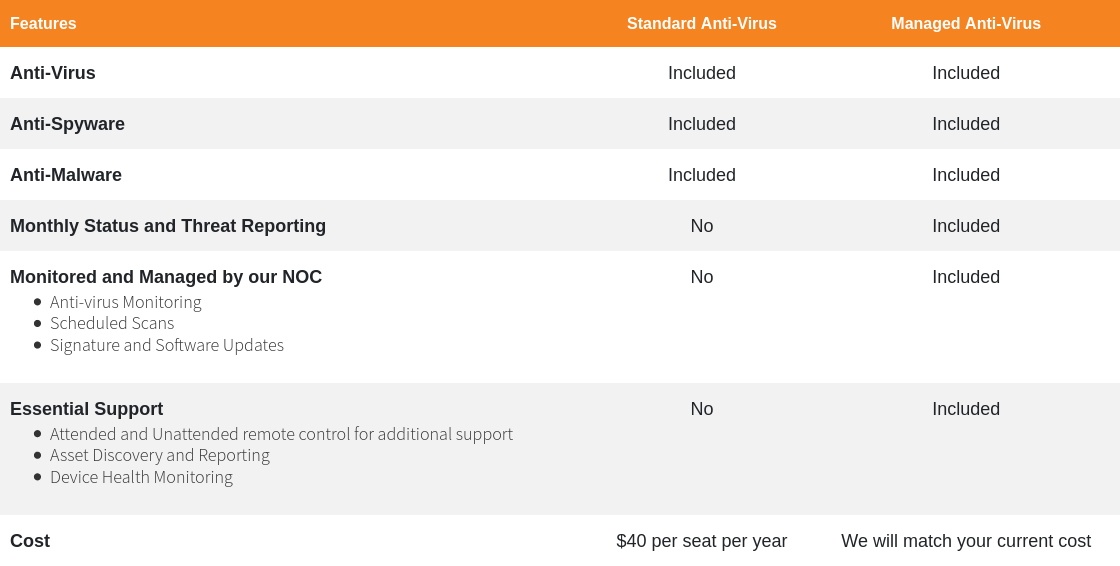Click Asset Discovery and Reporting bullet
Screen dimensions: 1120x566
point(160,455)
